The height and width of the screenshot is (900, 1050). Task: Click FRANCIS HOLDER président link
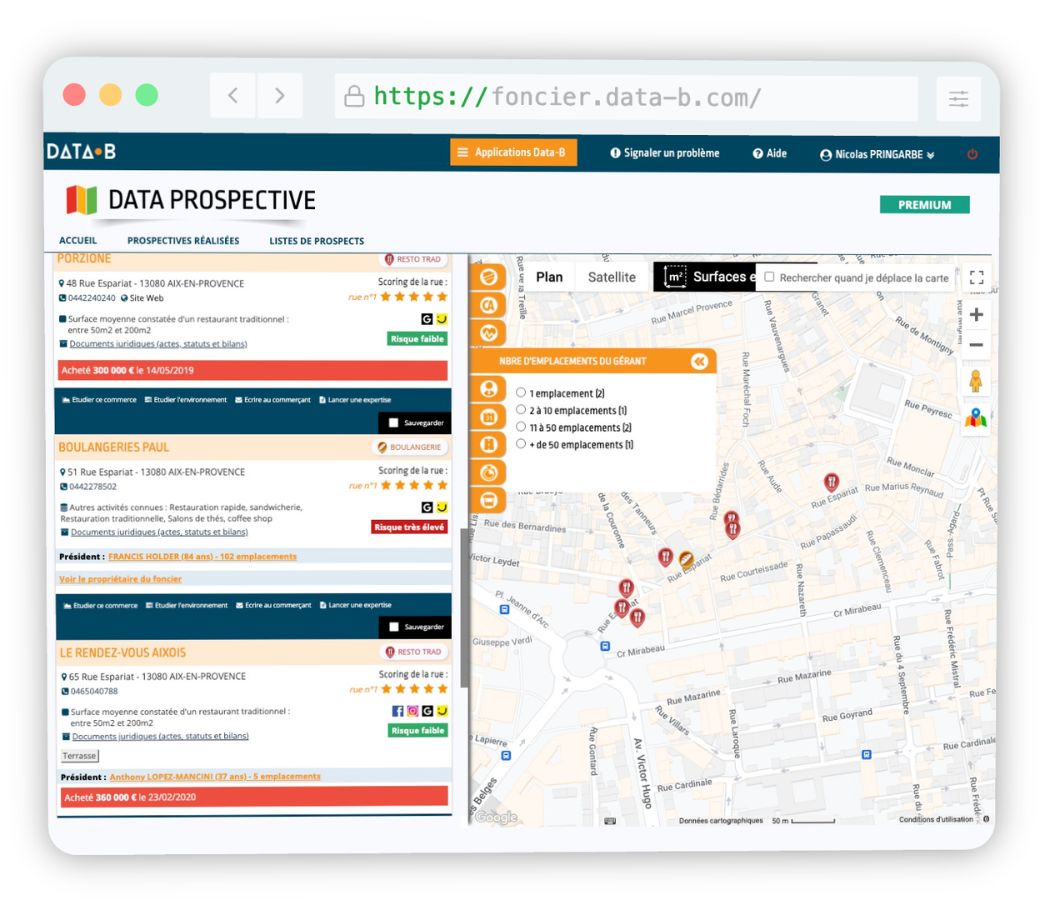pyautogui.click(x=202, y=556)
